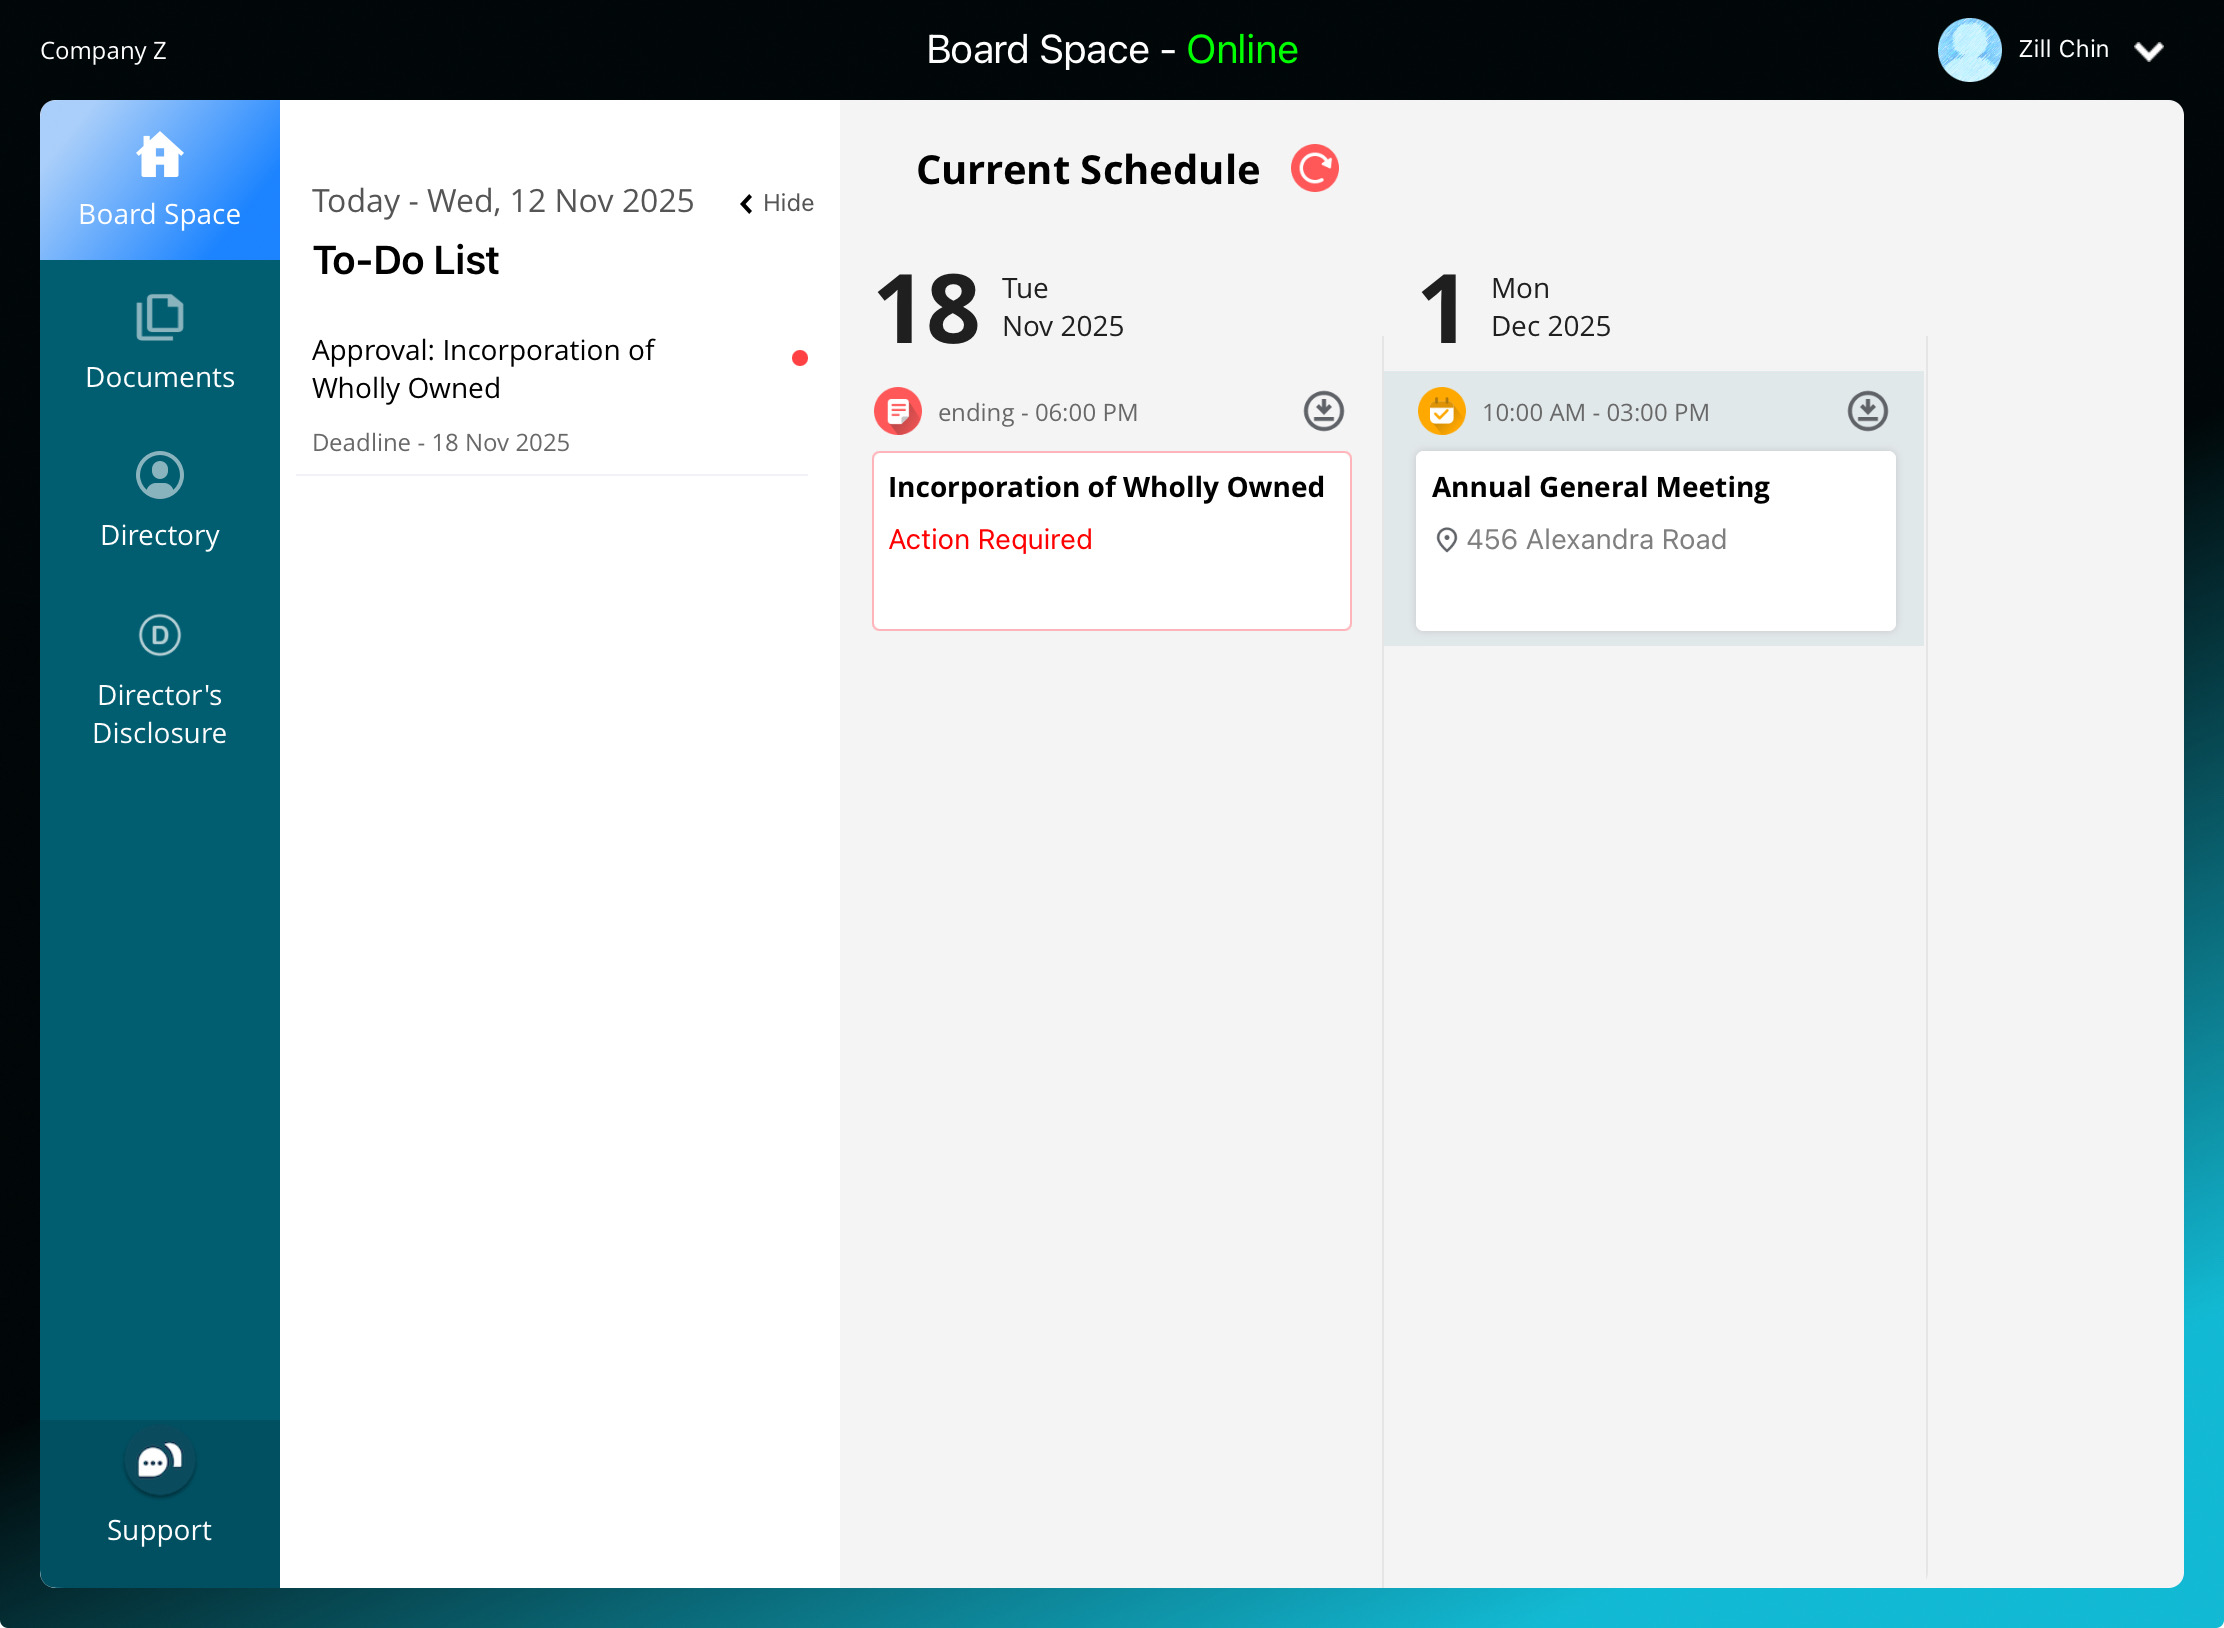
Task: Open the Documents section icon
Action: (160, 317)
